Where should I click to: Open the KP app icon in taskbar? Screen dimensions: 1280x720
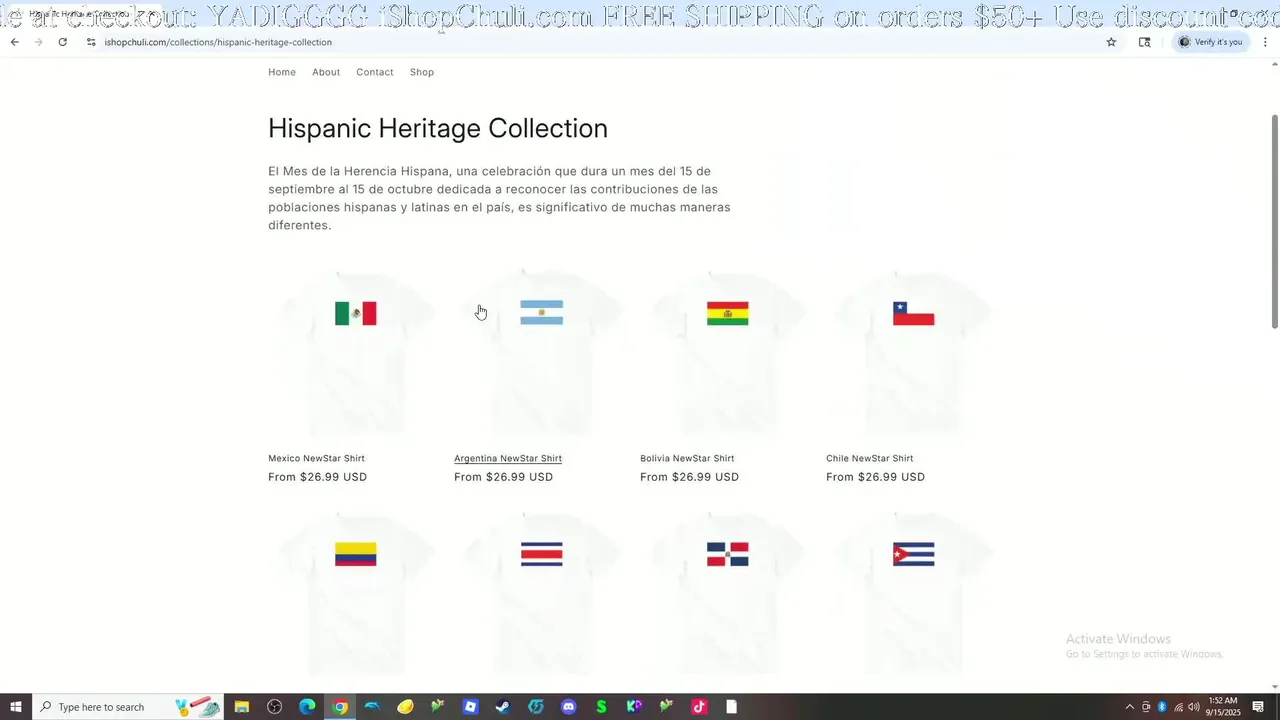point(634,707)
